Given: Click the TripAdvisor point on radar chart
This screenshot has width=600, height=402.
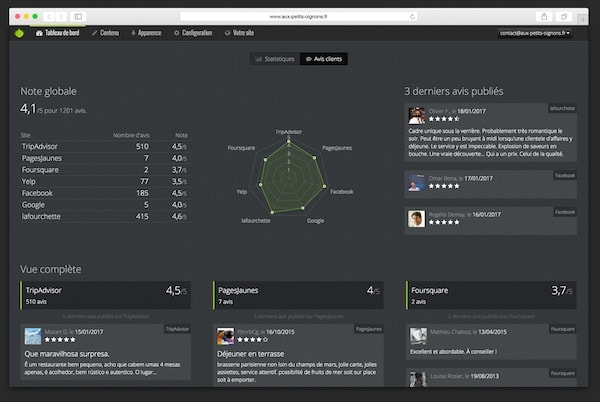Looking at the screenshot, I should [x=289, y=141].
